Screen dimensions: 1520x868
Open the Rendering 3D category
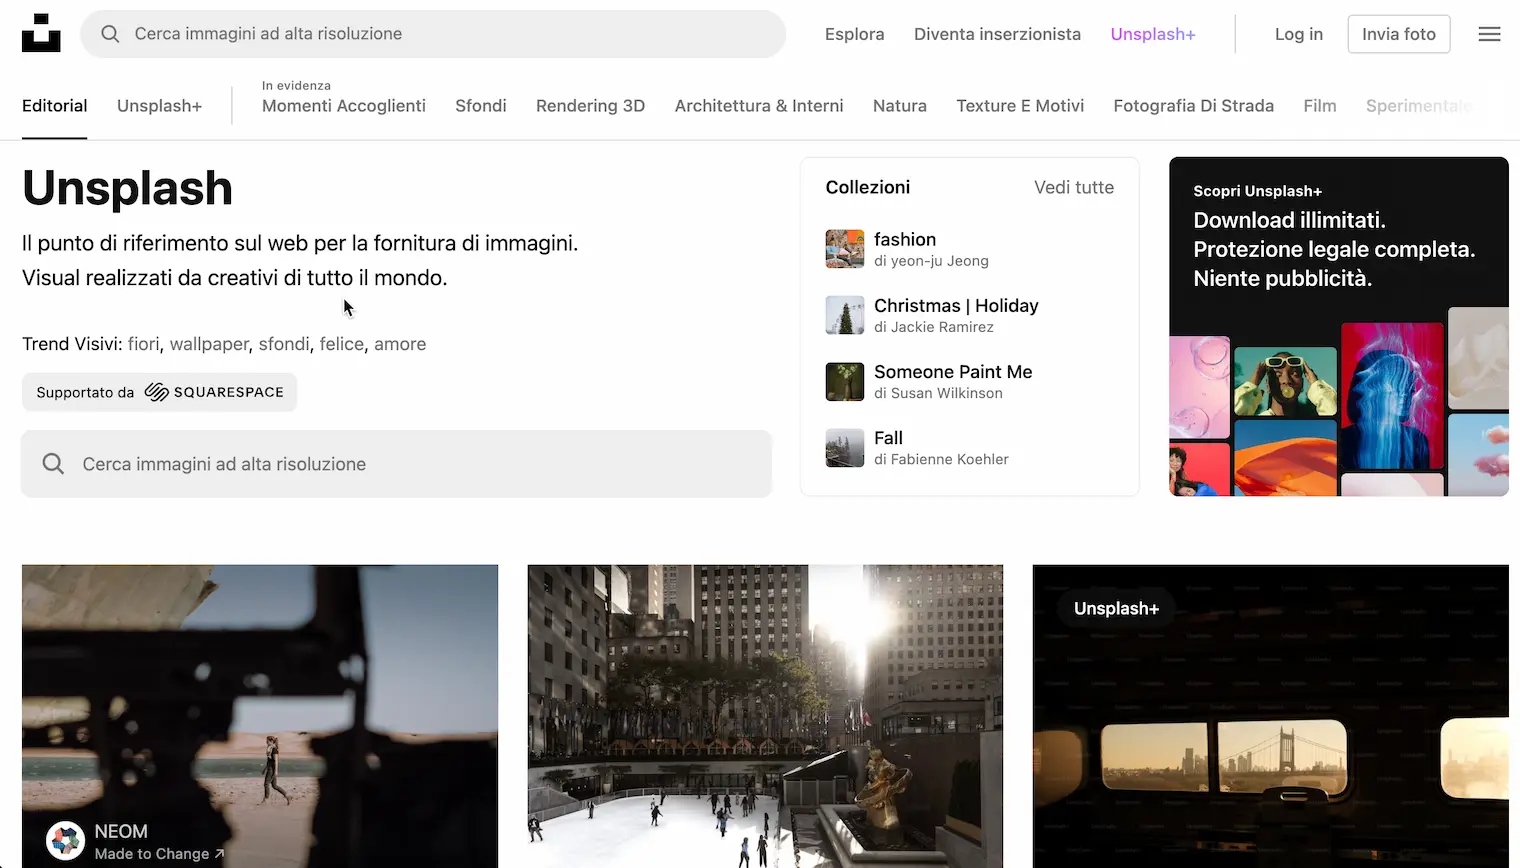click(590, 106)
